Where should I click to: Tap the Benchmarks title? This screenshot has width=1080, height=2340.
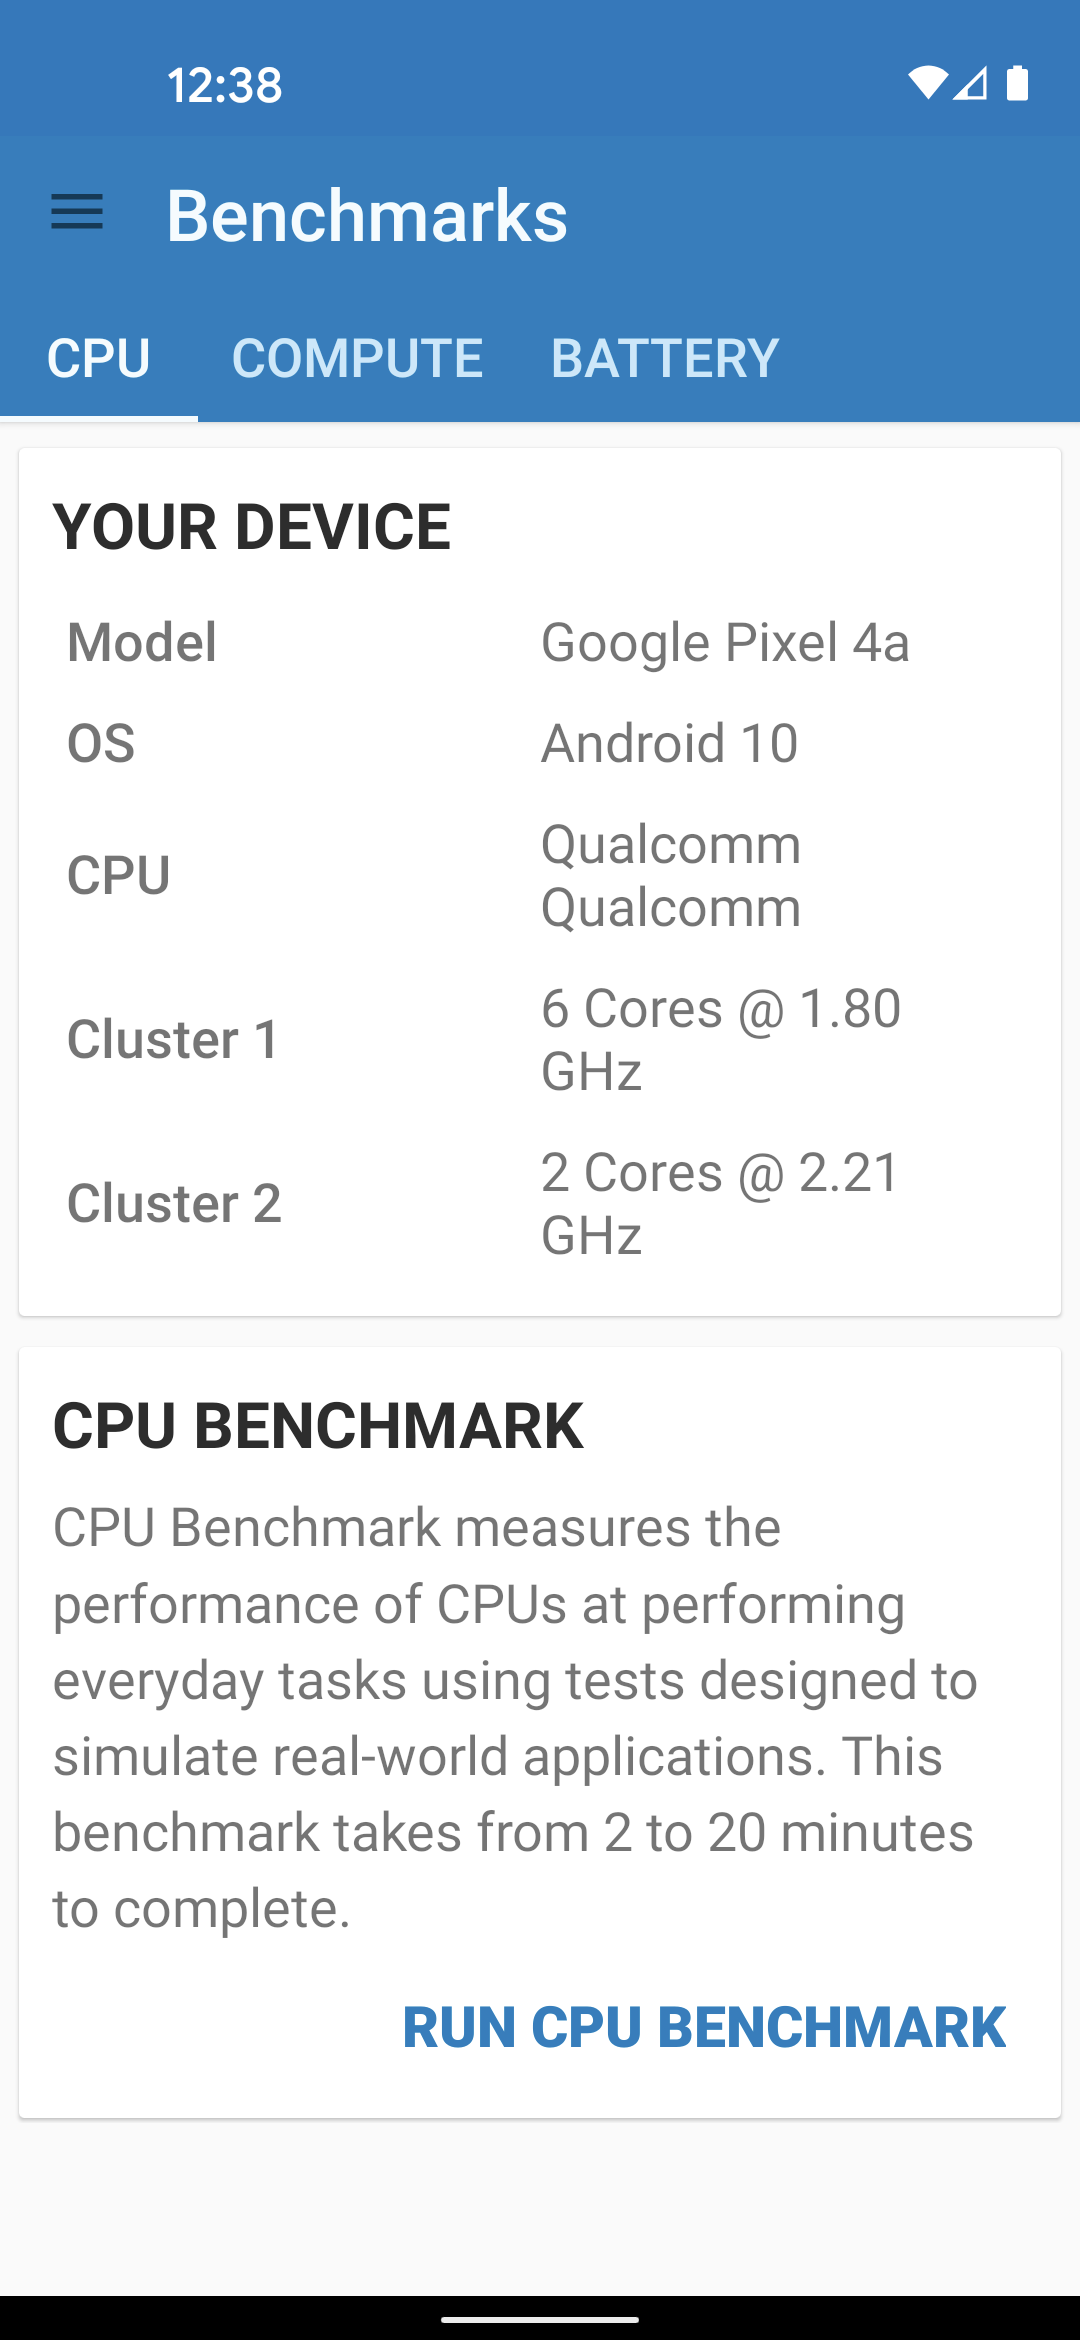pos(367,215)
